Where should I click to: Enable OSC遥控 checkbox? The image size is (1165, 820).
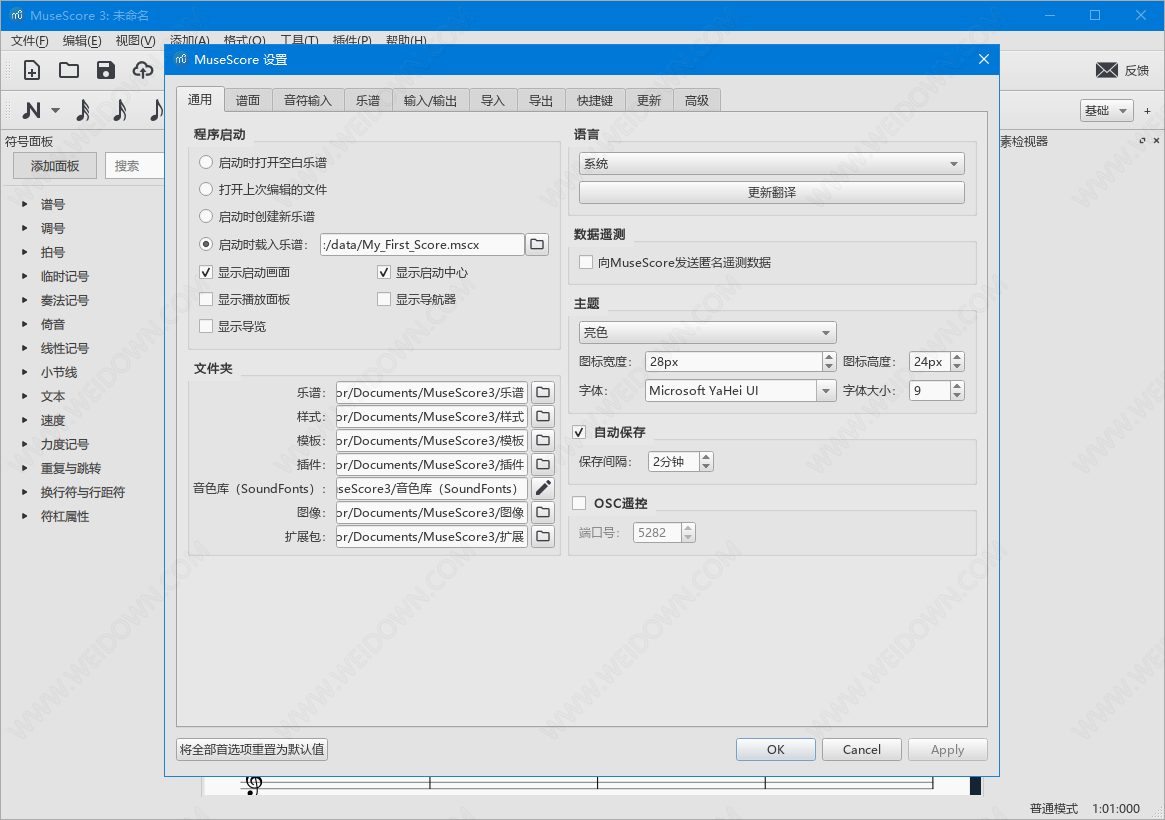pos(579,504)
